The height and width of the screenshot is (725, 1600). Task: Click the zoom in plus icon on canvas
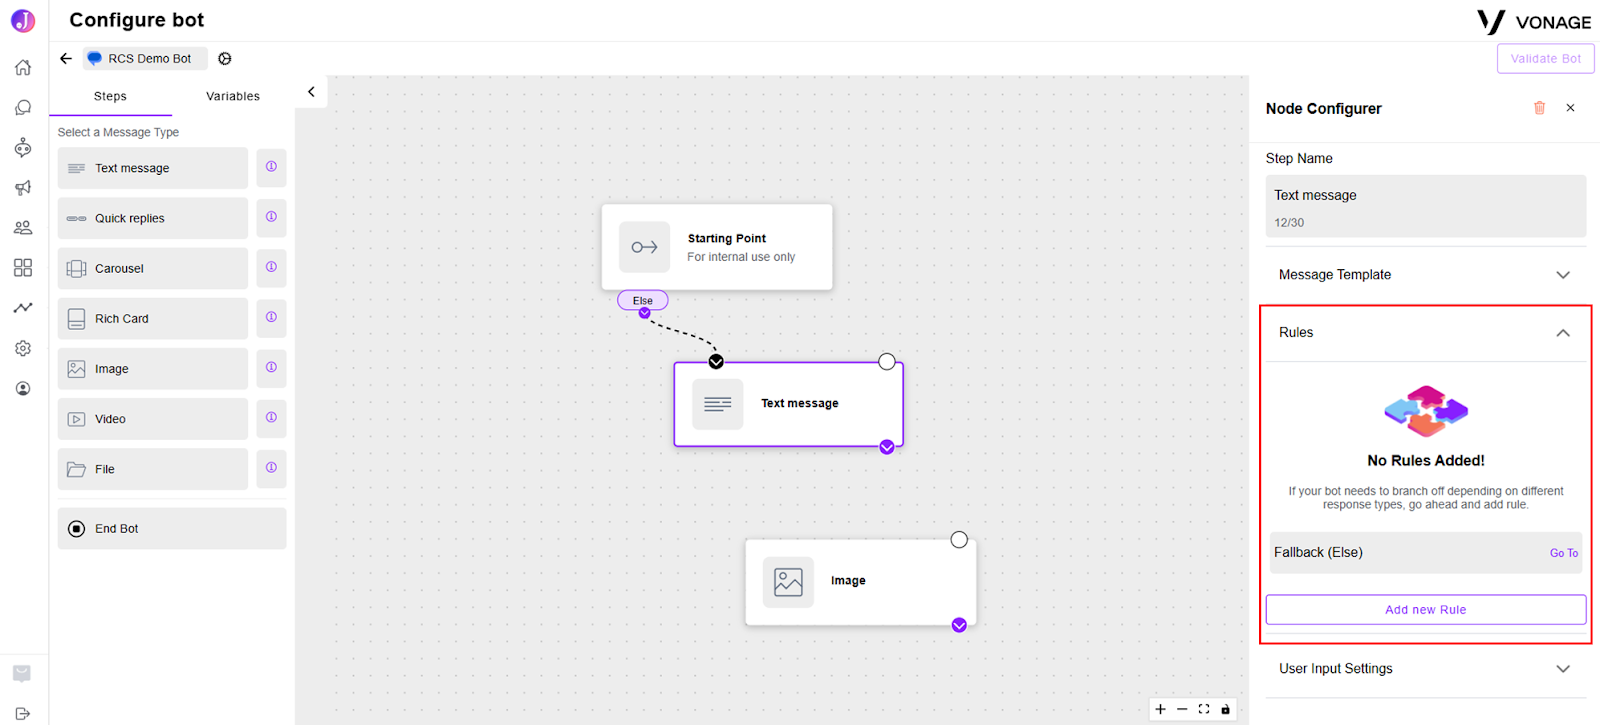click(1160, 710)
